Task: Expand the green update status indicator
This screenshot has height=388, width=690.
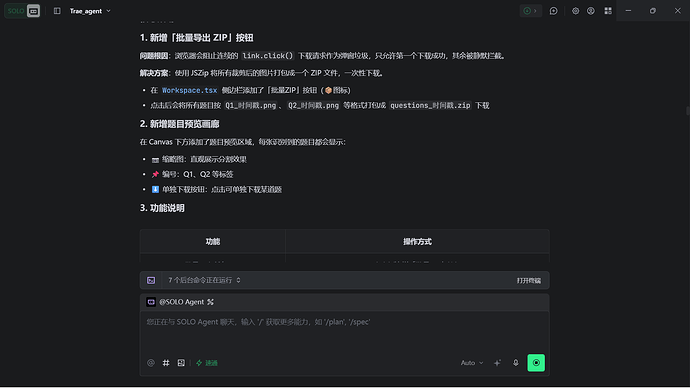Action: (x=530, y=11)
